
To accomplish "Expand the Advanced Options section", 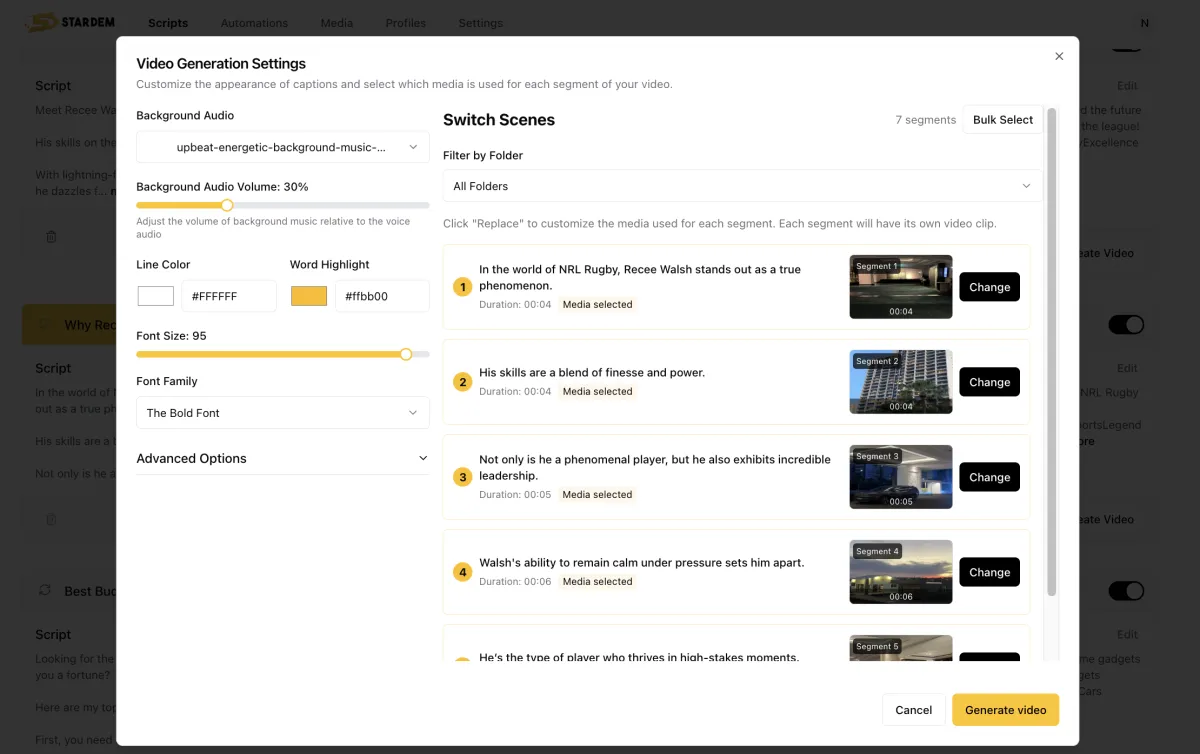I will tap(283, 458).
